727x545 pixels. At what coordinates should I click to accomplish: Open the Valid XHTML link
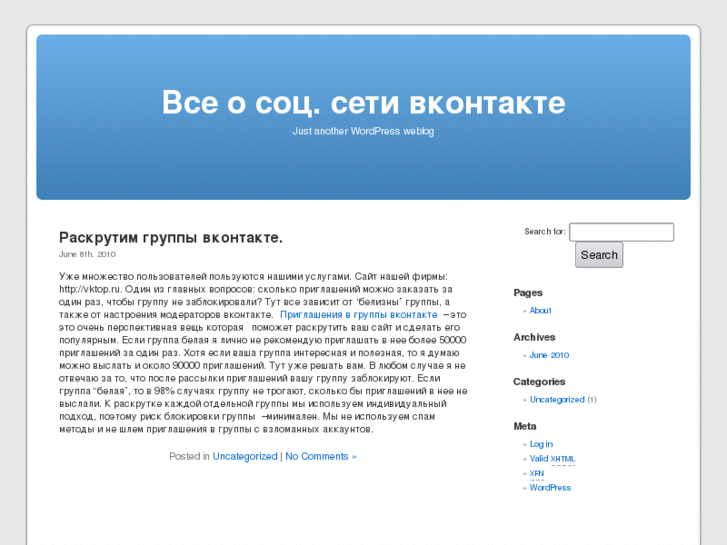point(552,459)
